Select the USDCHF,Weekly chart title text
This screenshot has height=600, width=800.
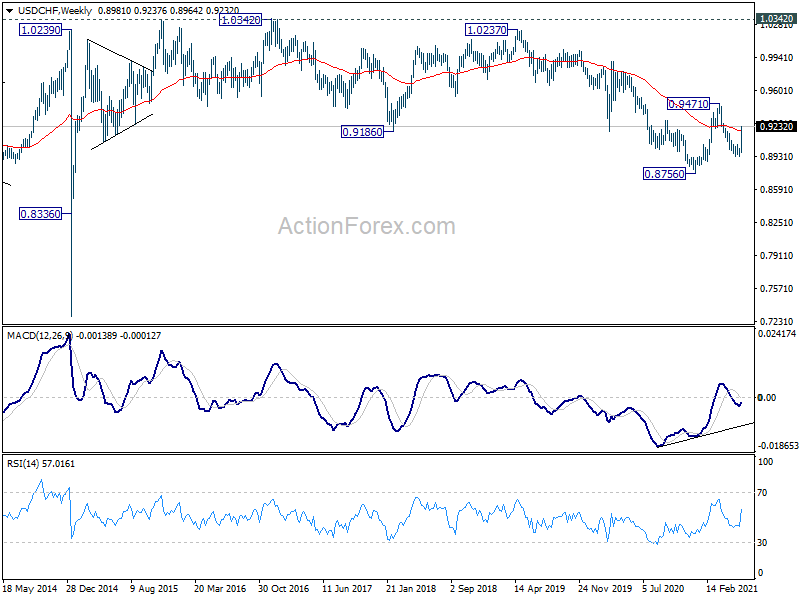pos(55,11)
